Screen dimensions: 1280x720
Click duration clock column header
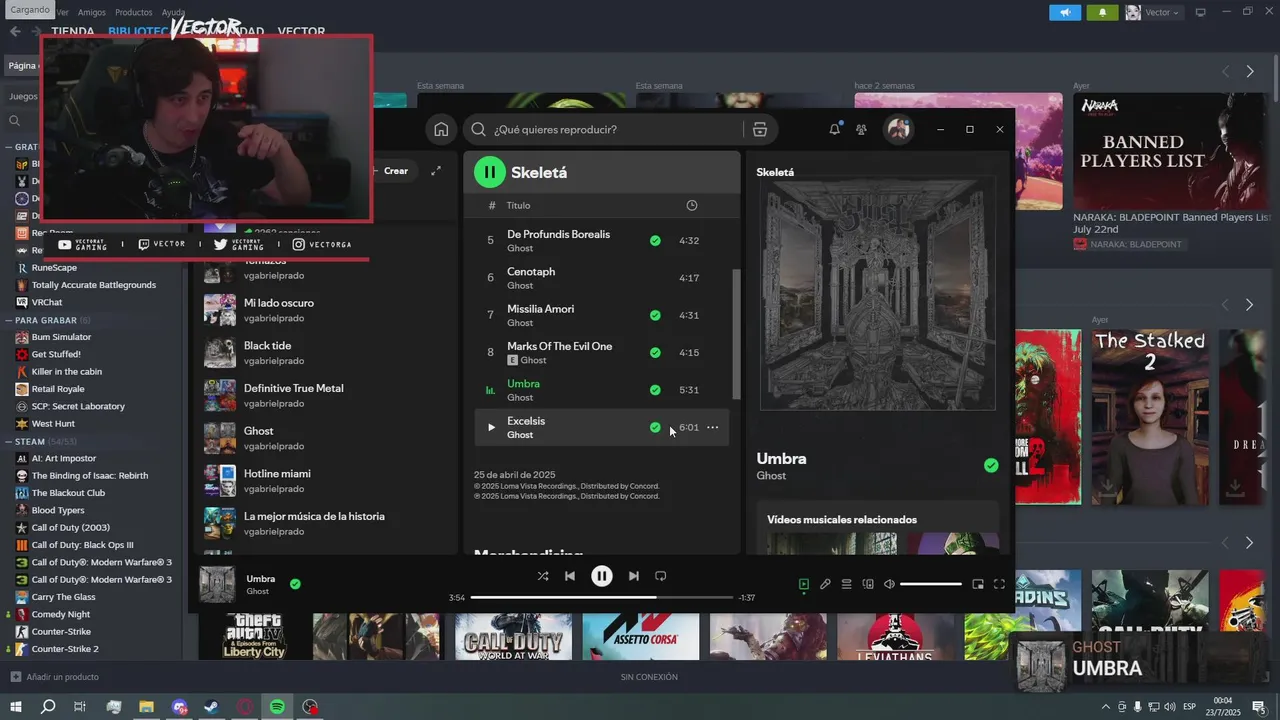click(691, 205)
